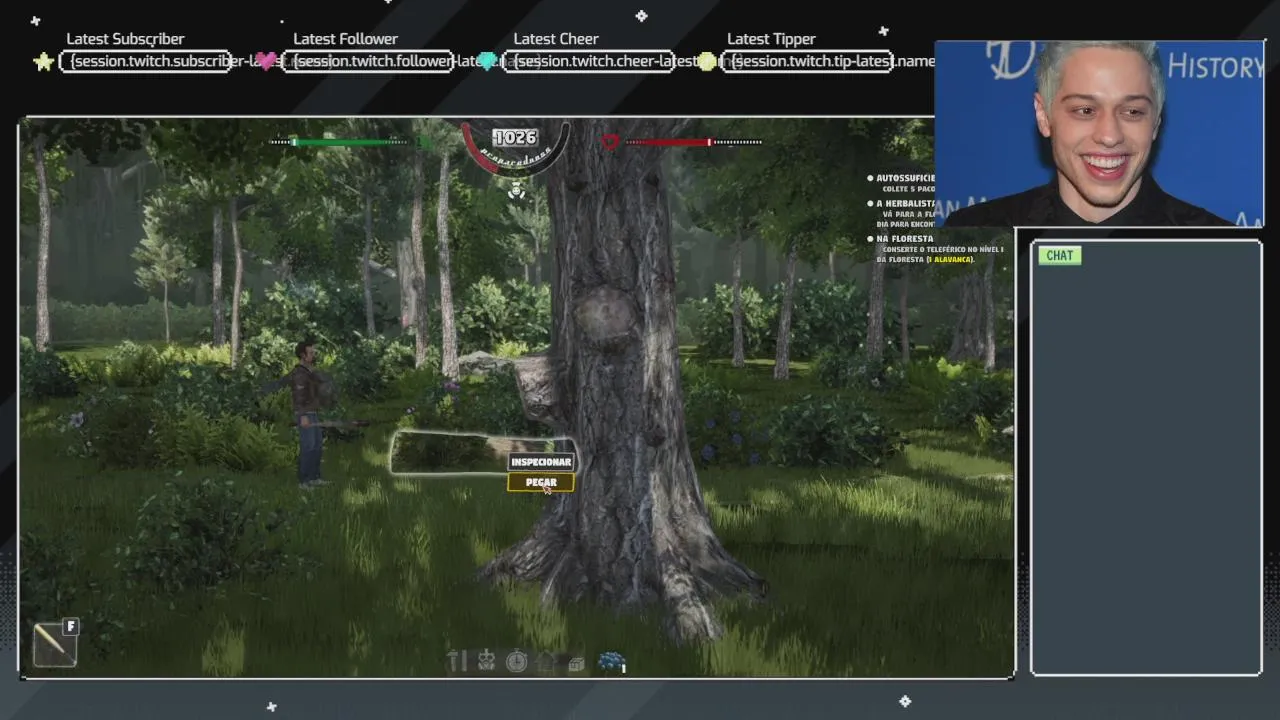The width and height of the screenshot is (1280, 720).
Task: Click the yellow star subscriber icon
Action: pyautogui.click(x=44, y=62)
